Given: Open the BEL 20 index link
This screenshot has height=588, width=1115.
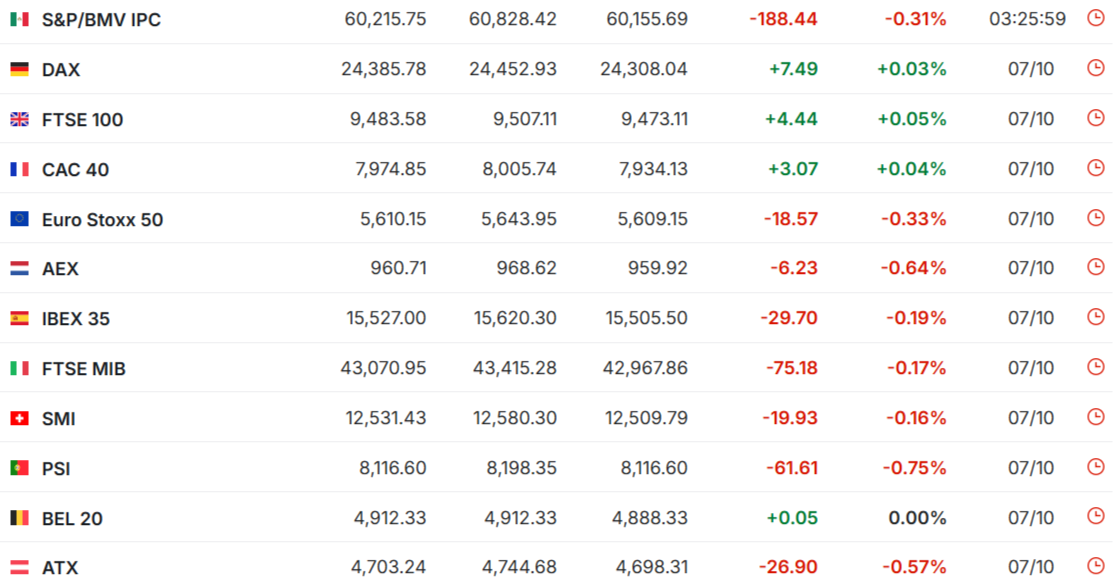Looking at the screenshot, I should coord(73,518).
